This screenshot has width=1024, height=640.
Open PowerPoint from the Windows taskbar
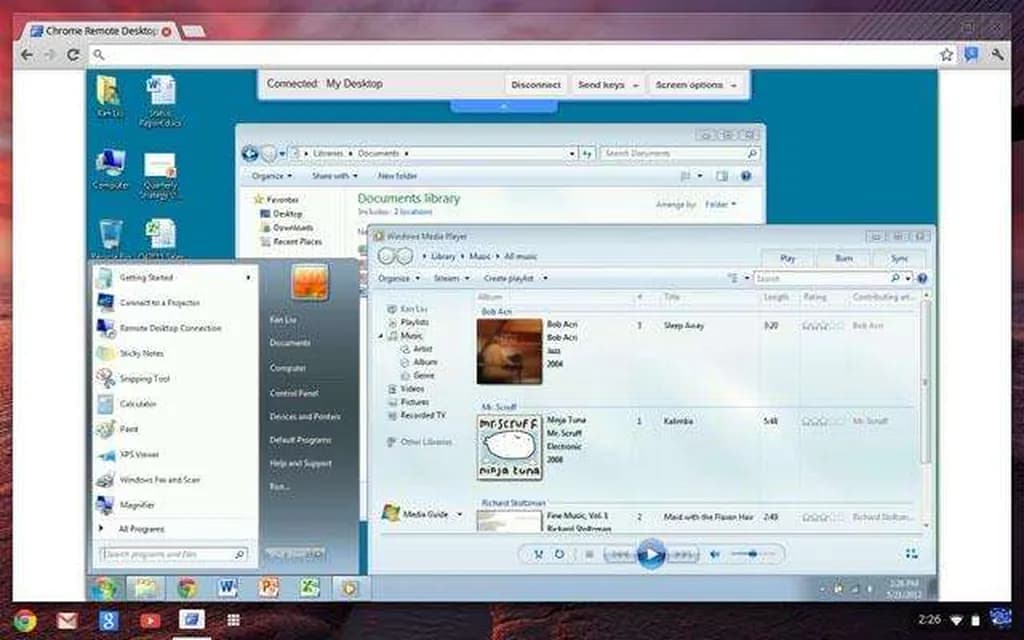coord(268,588)
